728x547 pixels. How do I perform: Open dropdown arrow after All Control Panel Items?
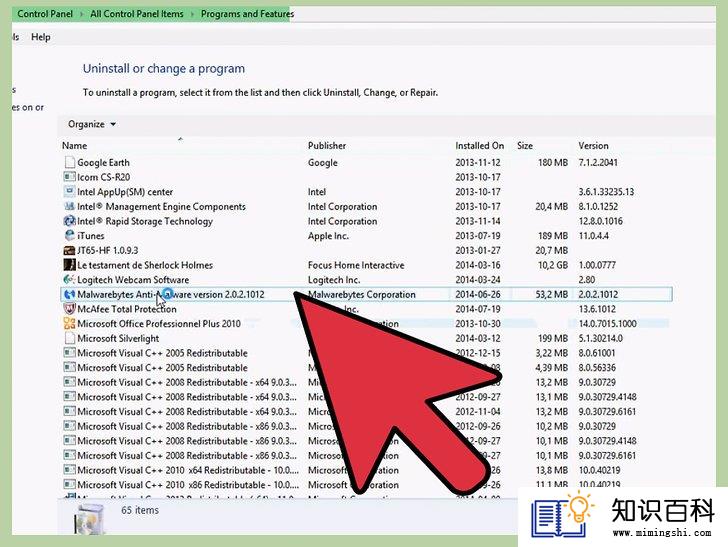pos(192,14)
